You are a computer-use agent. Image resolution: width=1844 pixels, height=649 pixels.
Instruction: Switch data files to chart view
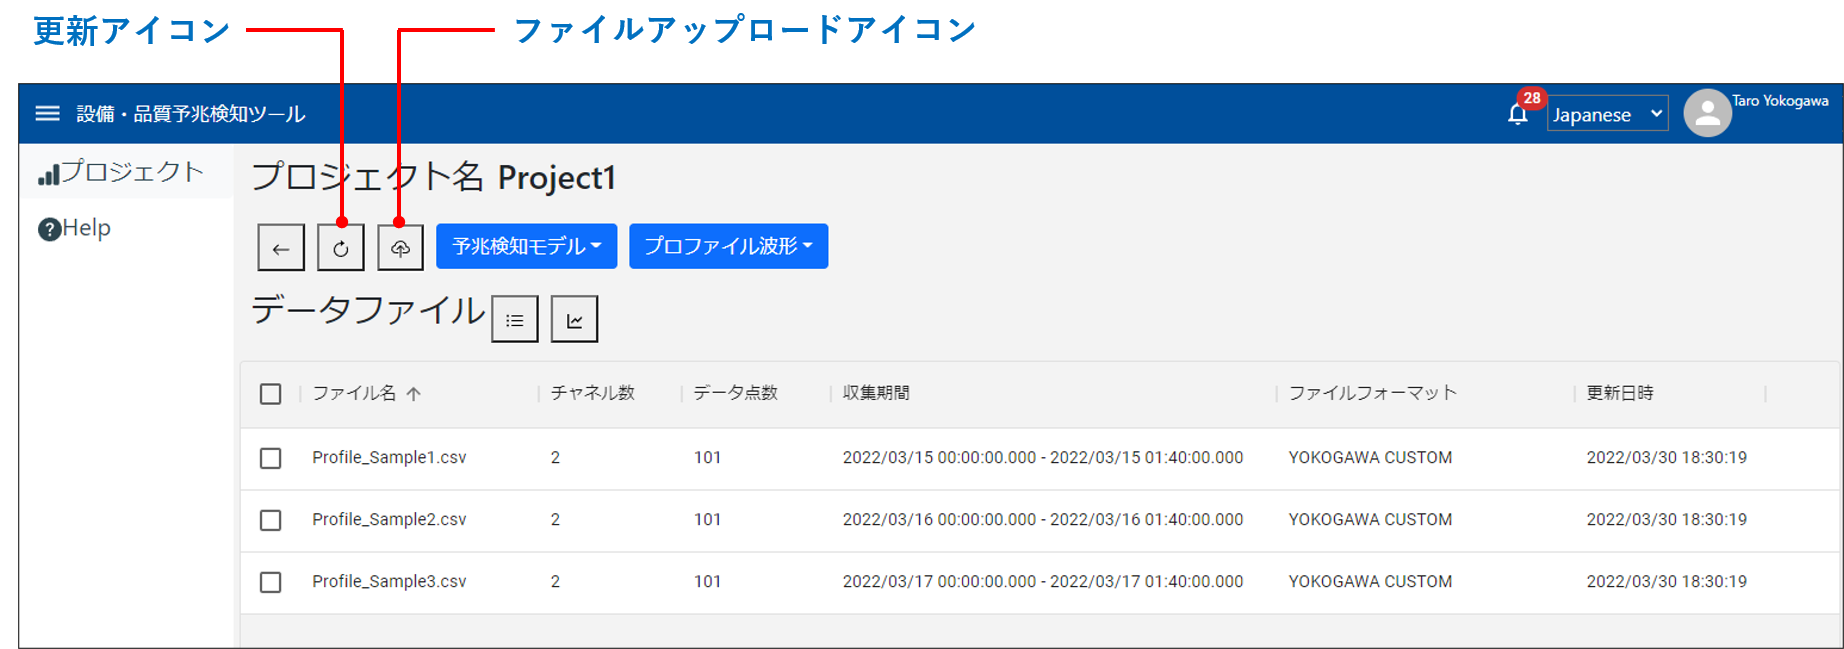tap(574, 319)
